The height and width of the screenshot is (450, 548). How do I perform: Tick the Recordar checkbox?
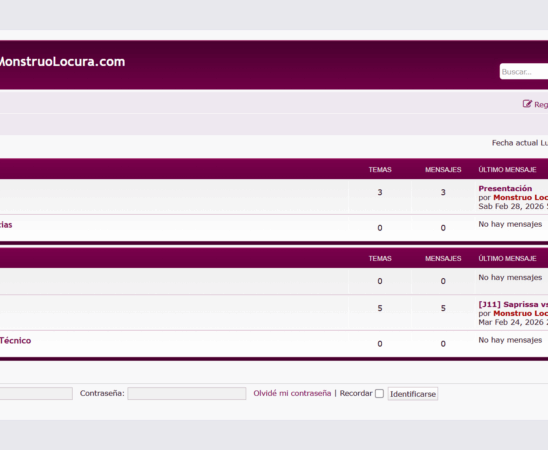[379, 394]
